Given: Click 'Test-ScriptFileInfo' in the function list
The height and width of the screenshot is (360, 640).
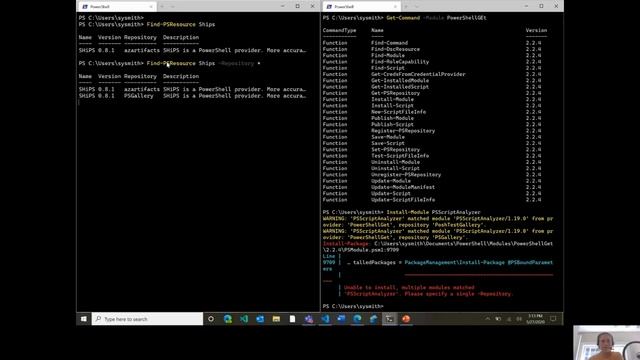Looking at the screenshot, I should 400,156.
